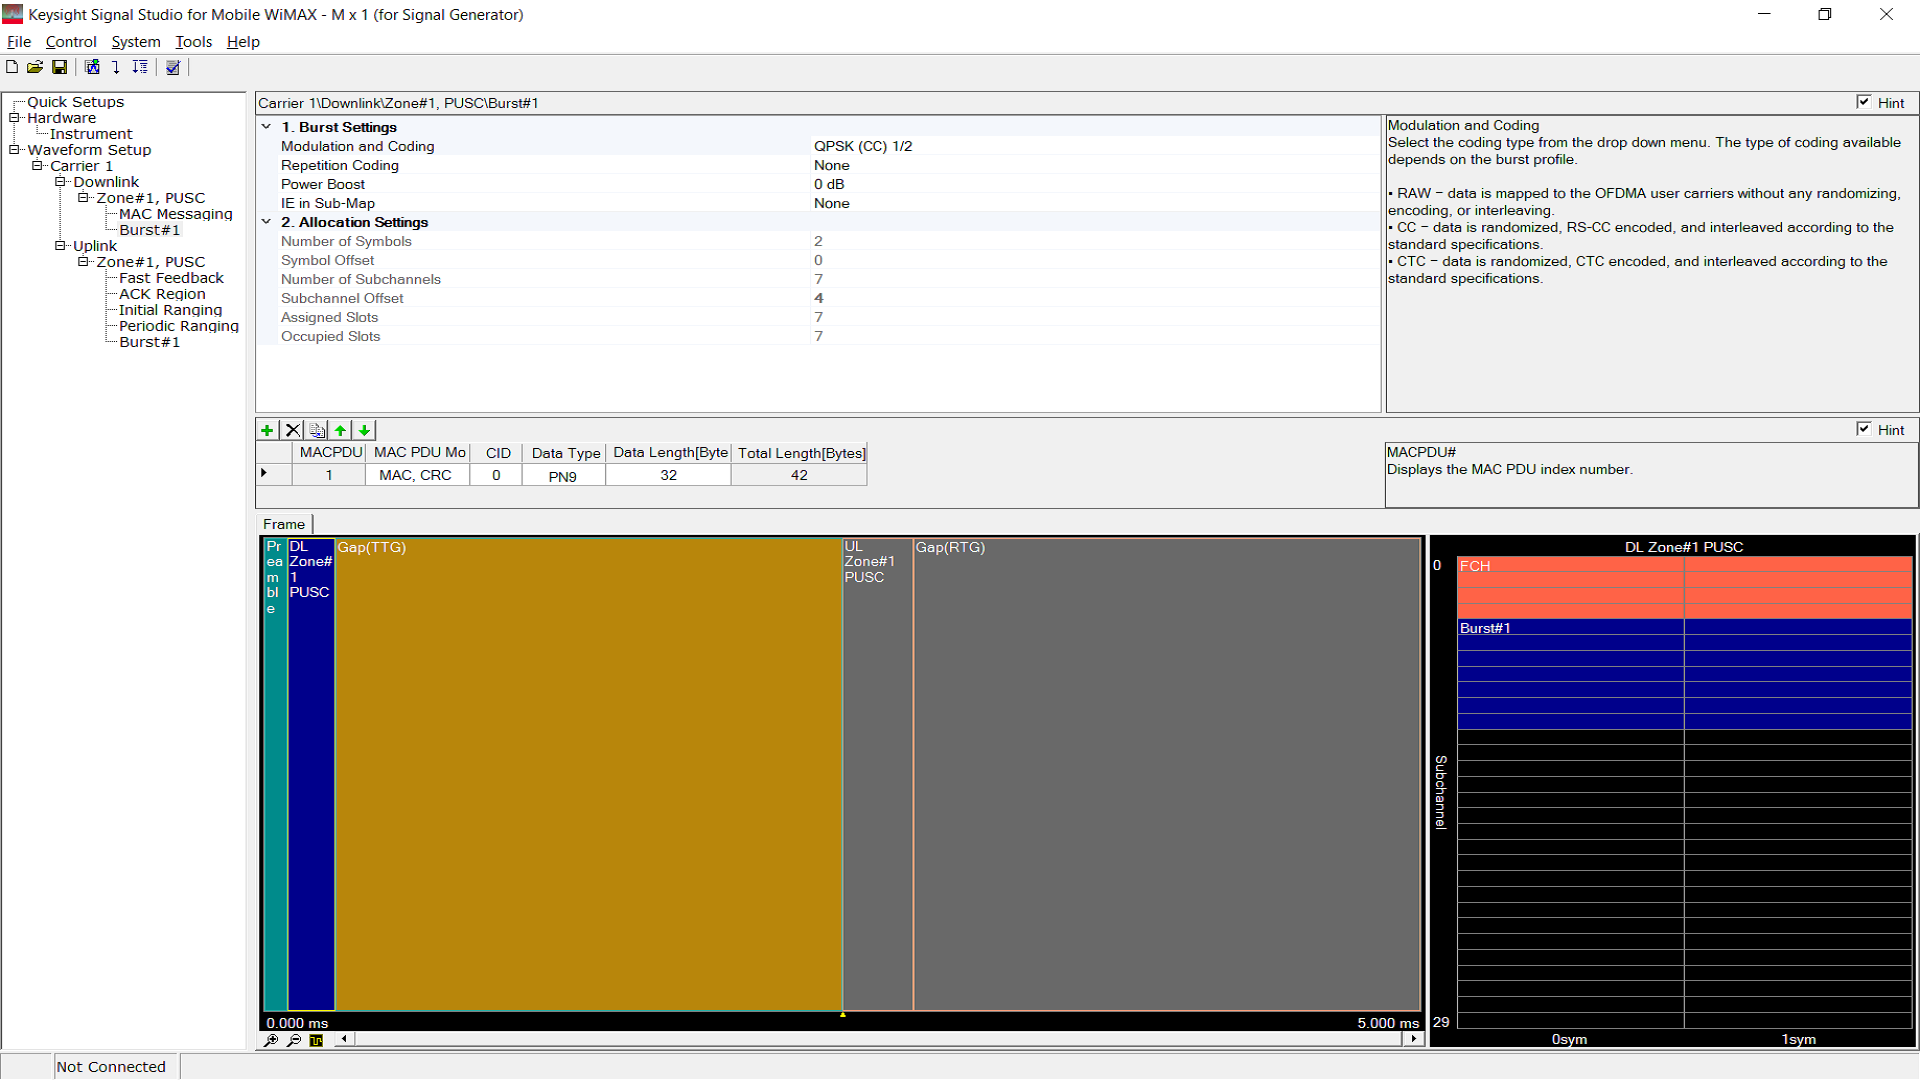Collapse the Uplink tree node
Screen dimensions: 1920x1080
click(61, 245)
